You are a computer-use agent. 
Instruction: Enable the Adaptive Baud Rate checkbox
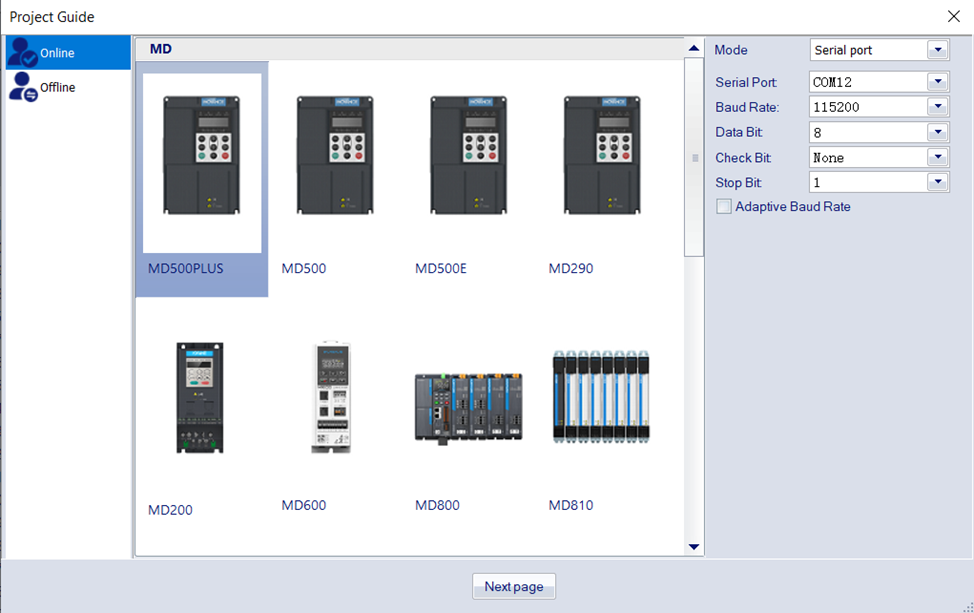click(x=724, y=207)
